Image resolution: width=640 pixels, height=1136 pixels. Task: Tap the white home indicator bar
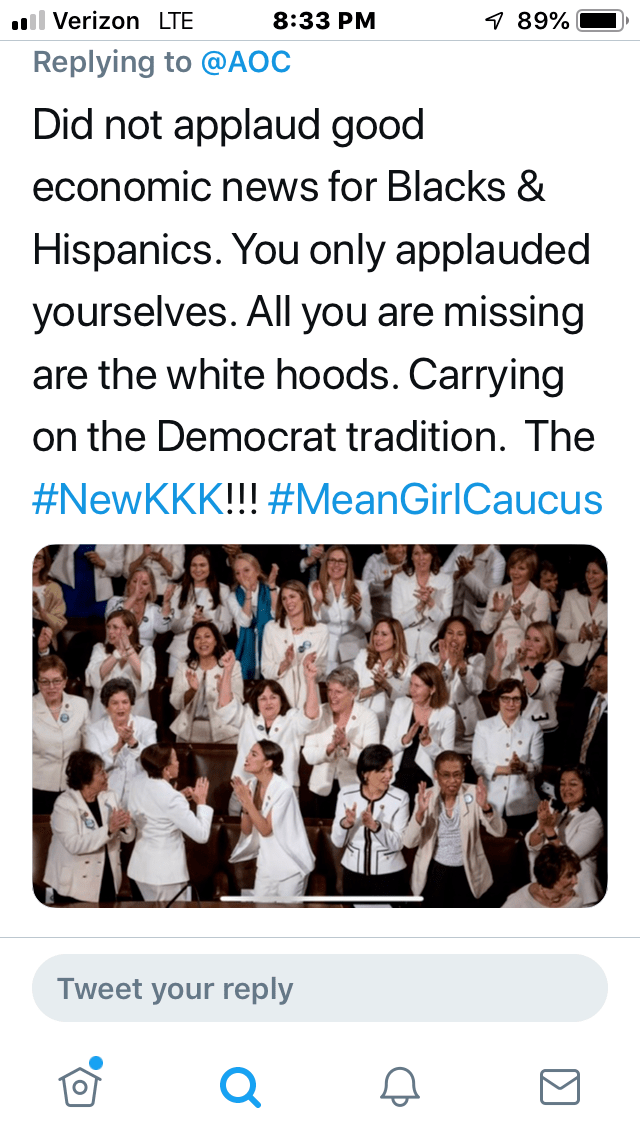pos(320,897)
